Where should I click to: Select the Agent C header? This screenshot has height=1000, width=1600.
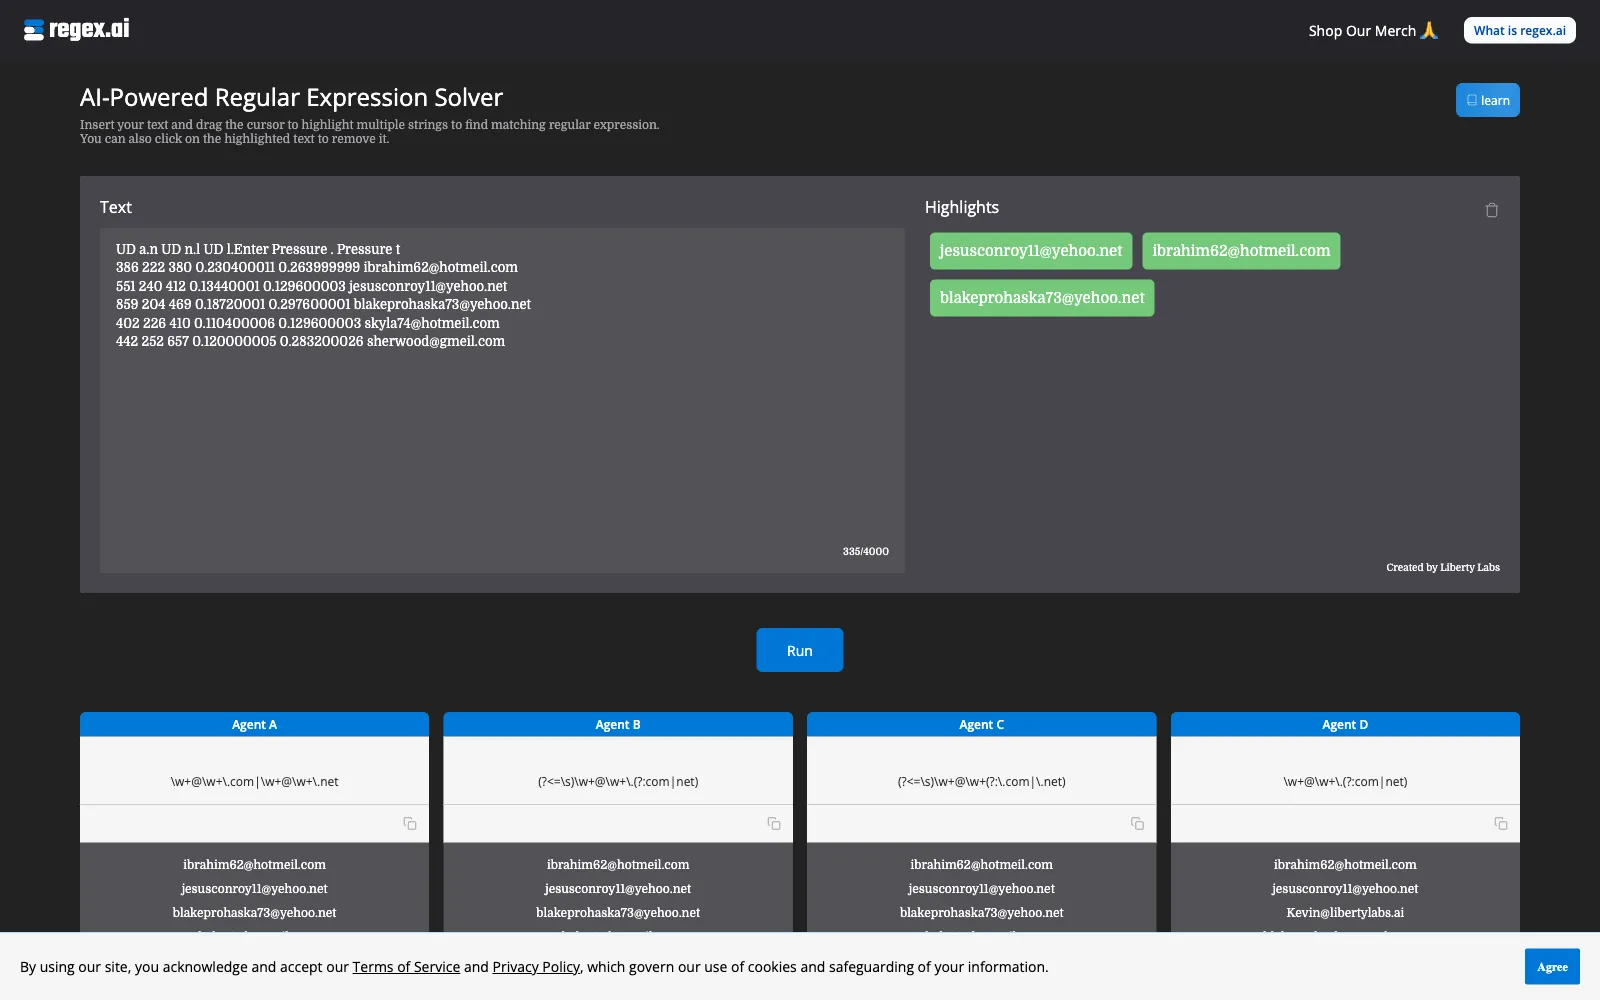[981, 724]
